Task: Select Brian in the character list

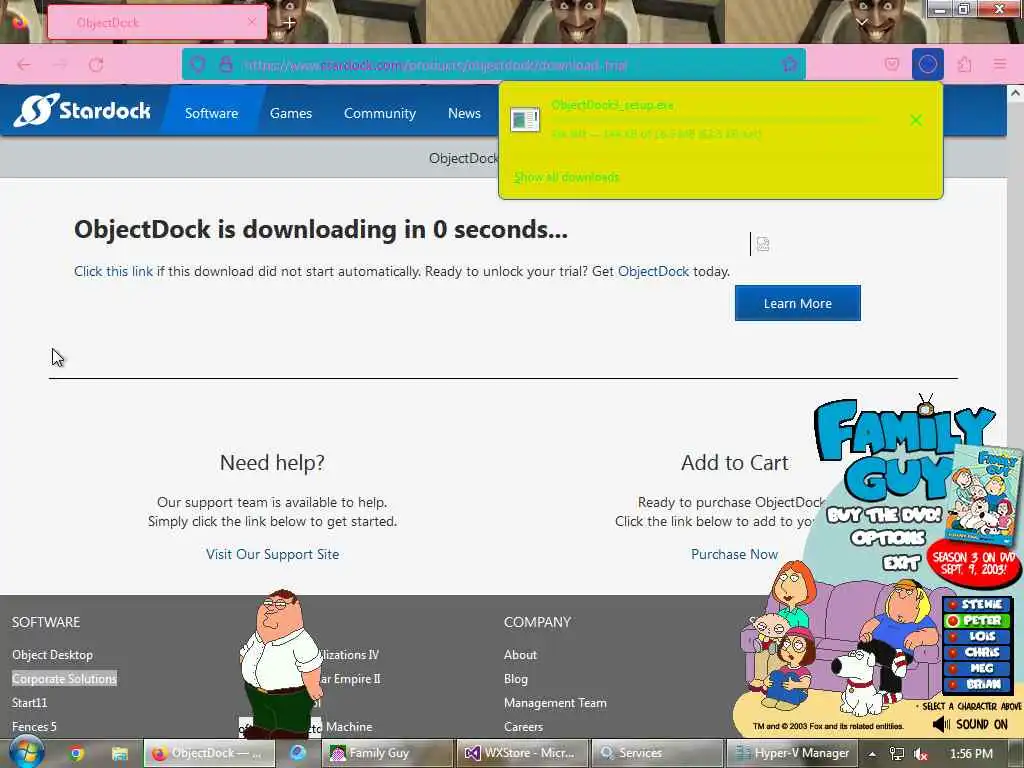Action: tap(976, 684)
